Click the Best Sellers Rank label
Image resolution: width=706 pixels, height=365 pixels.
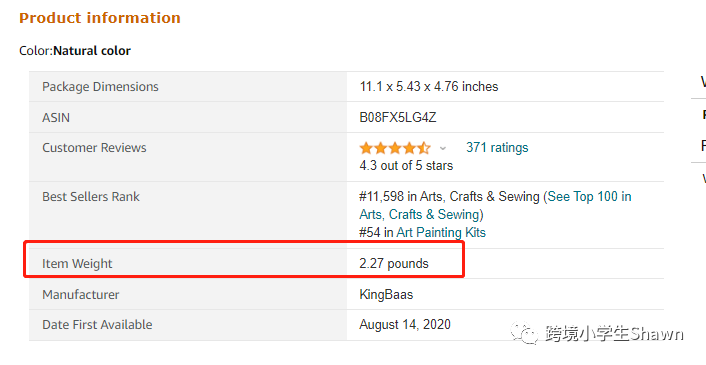(x=91, y=197)
